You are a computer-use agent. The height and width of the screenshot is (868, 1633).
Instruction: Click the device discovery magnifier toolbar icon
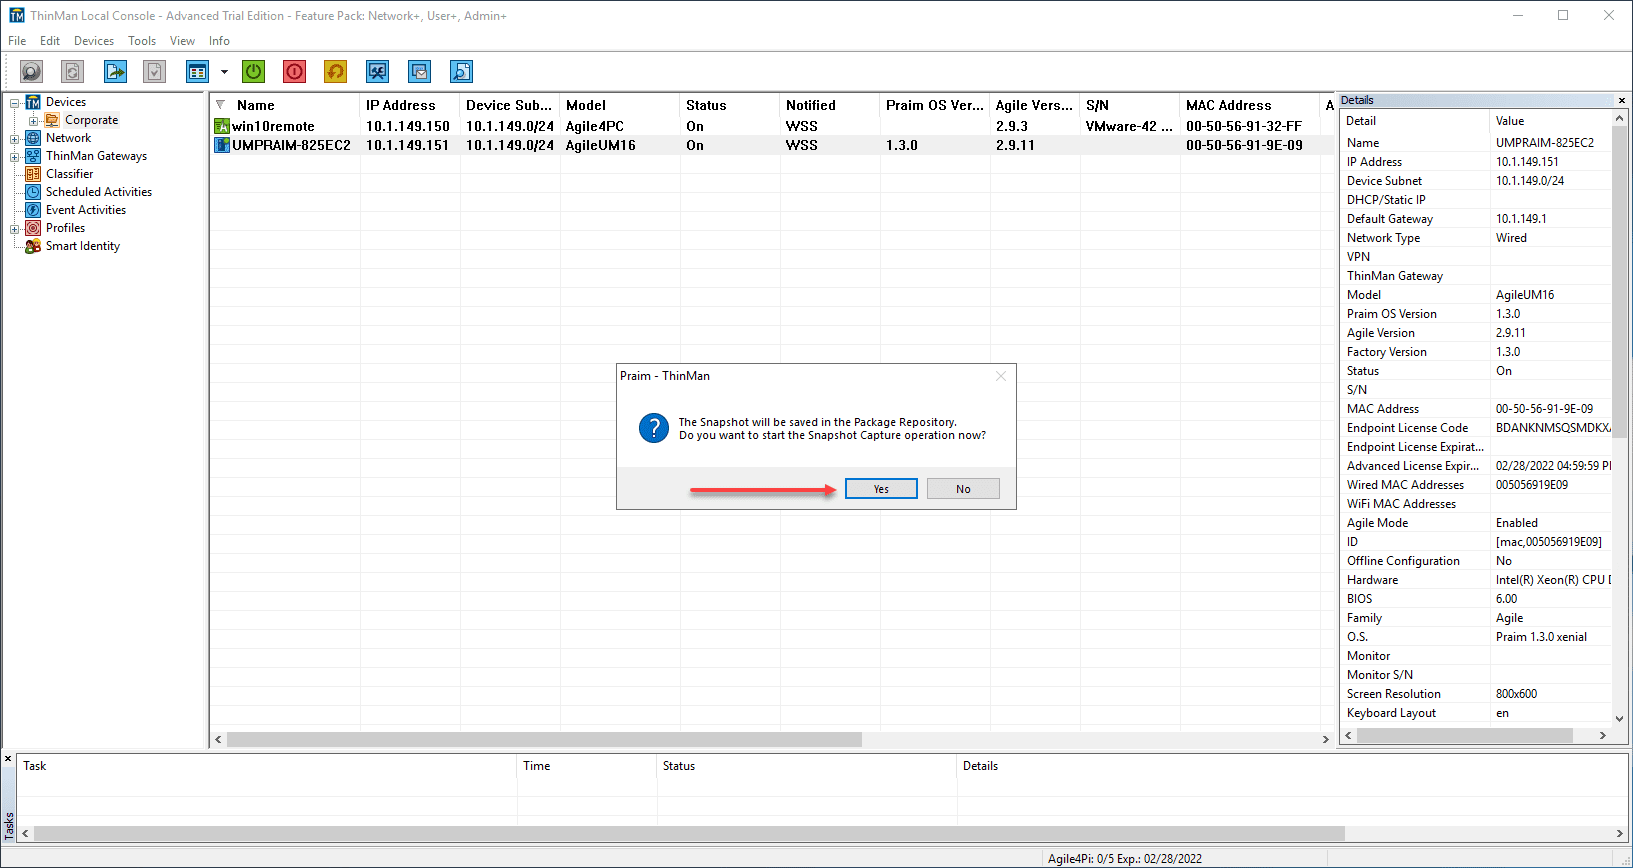(32, 72)
